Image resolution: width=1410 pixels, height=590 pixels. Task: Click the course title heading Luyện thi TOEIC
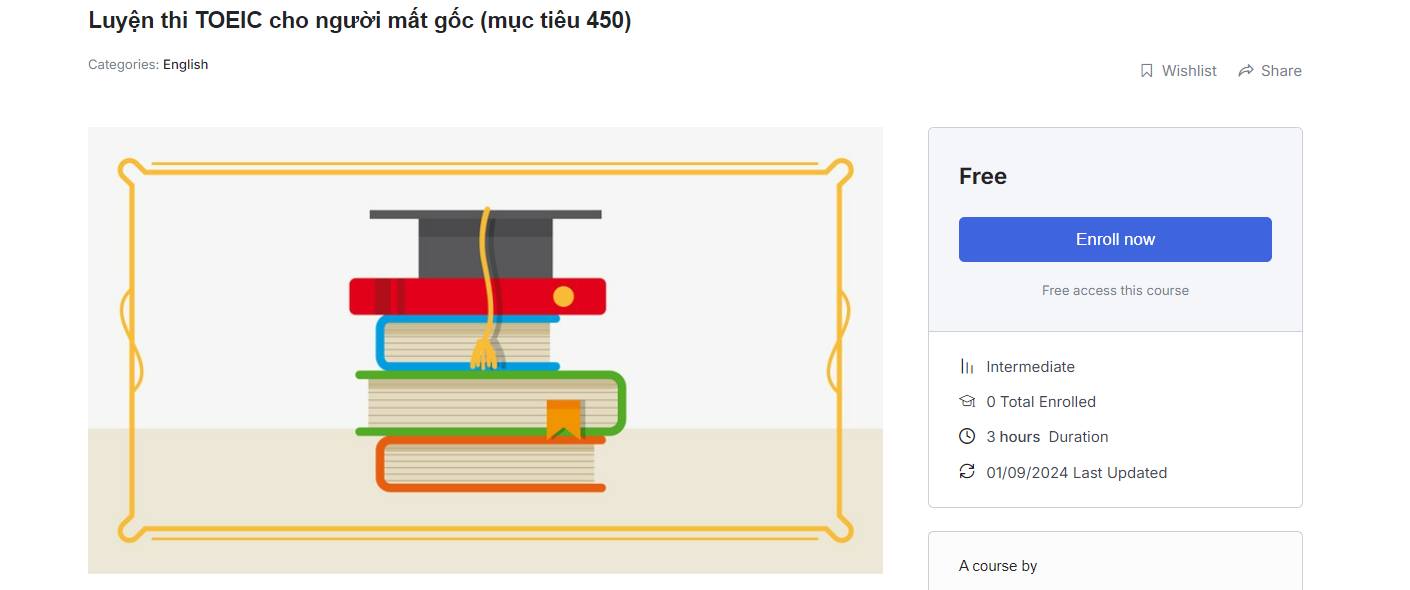[x=360, y=21]
